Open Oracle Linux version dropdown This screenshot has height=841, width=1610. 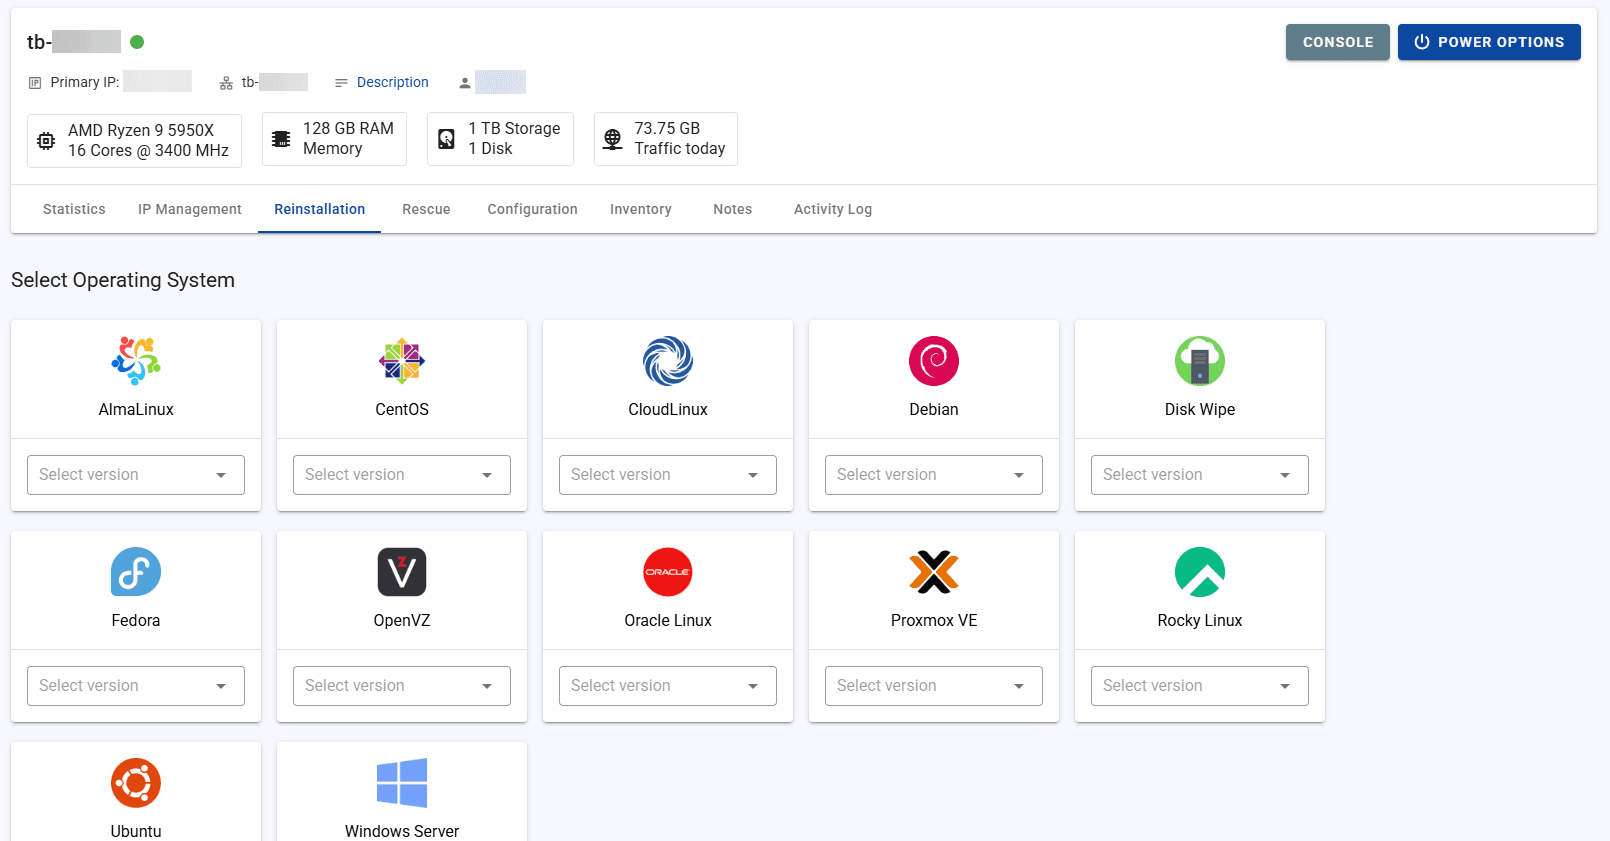(x=668, y=686)
